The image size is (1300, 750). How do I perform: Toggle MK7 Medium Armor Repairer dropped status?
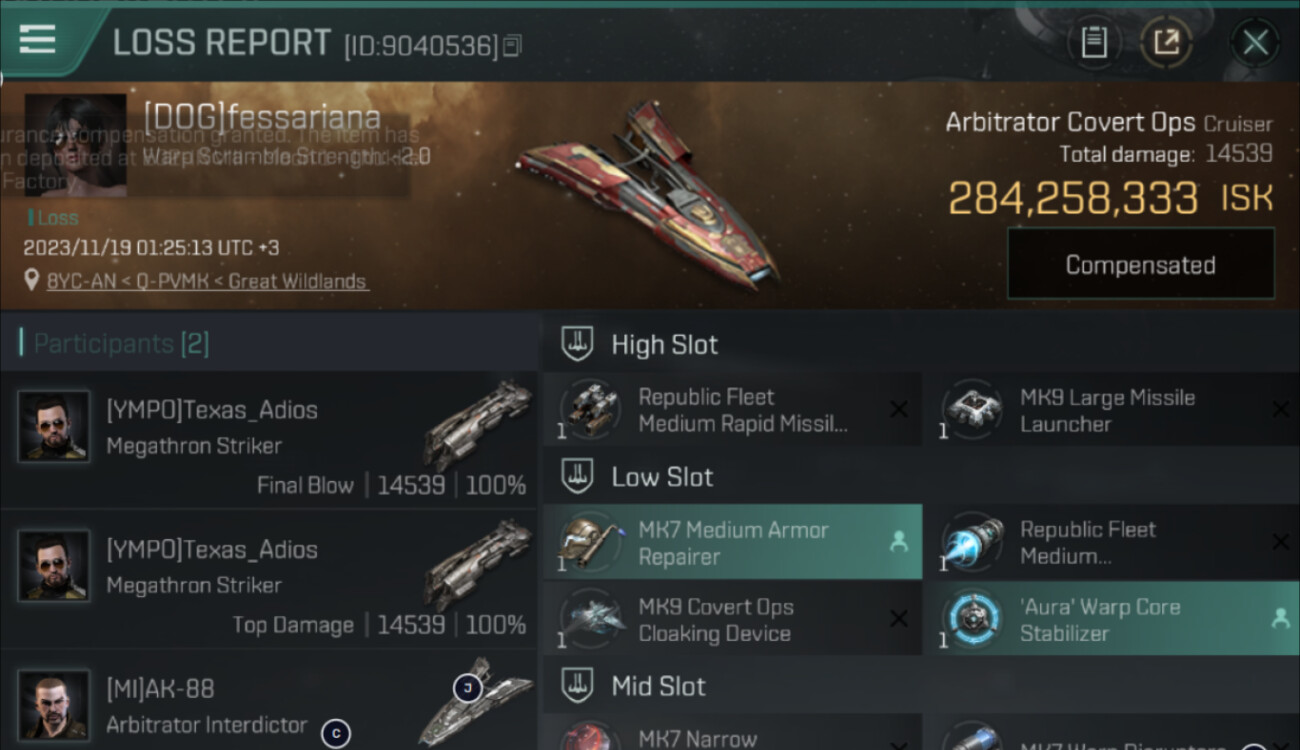(x=898, y=542)
